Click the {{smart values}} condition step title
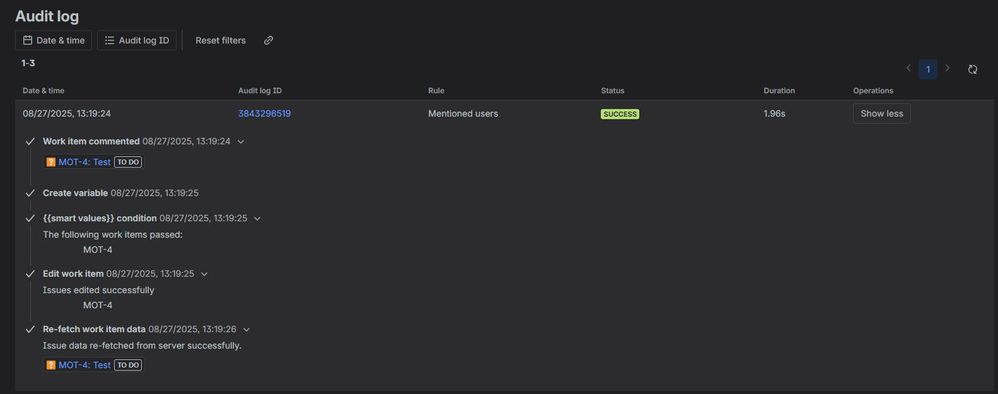 [x=100, y=218]
